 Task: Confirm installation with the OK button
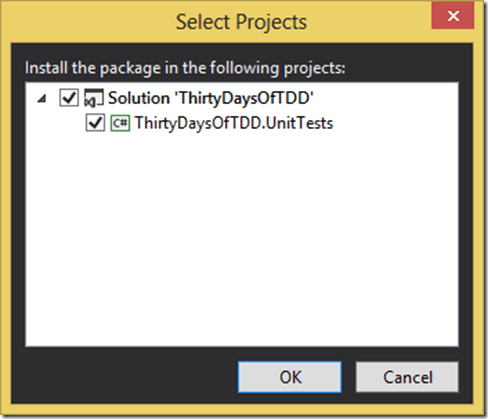290,377
